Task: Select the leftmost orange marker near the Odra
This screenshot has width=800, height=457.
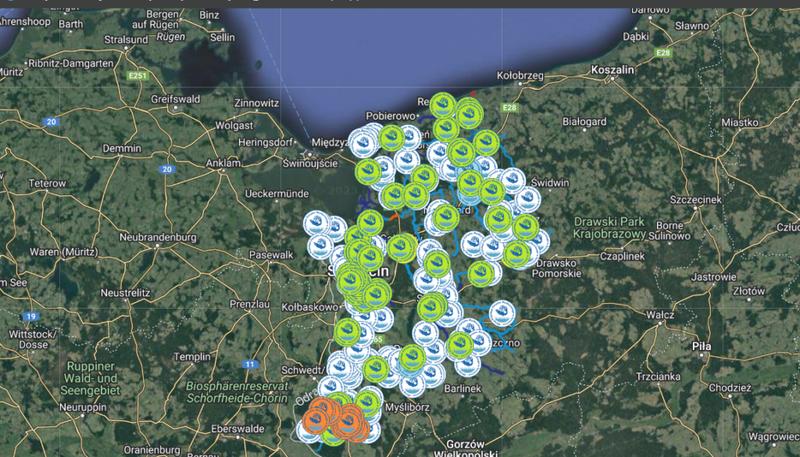Action: (315, 421)
